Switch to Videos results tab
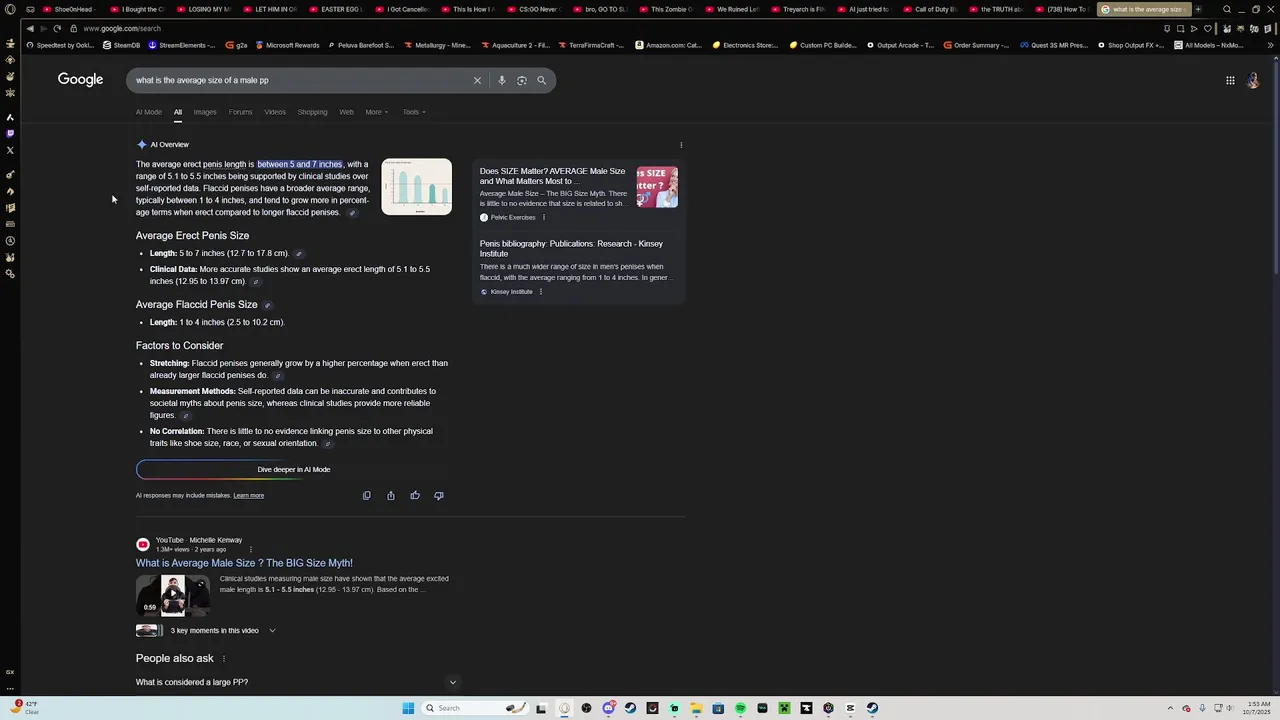This screenshot has height=720, width=1280. 275,112
